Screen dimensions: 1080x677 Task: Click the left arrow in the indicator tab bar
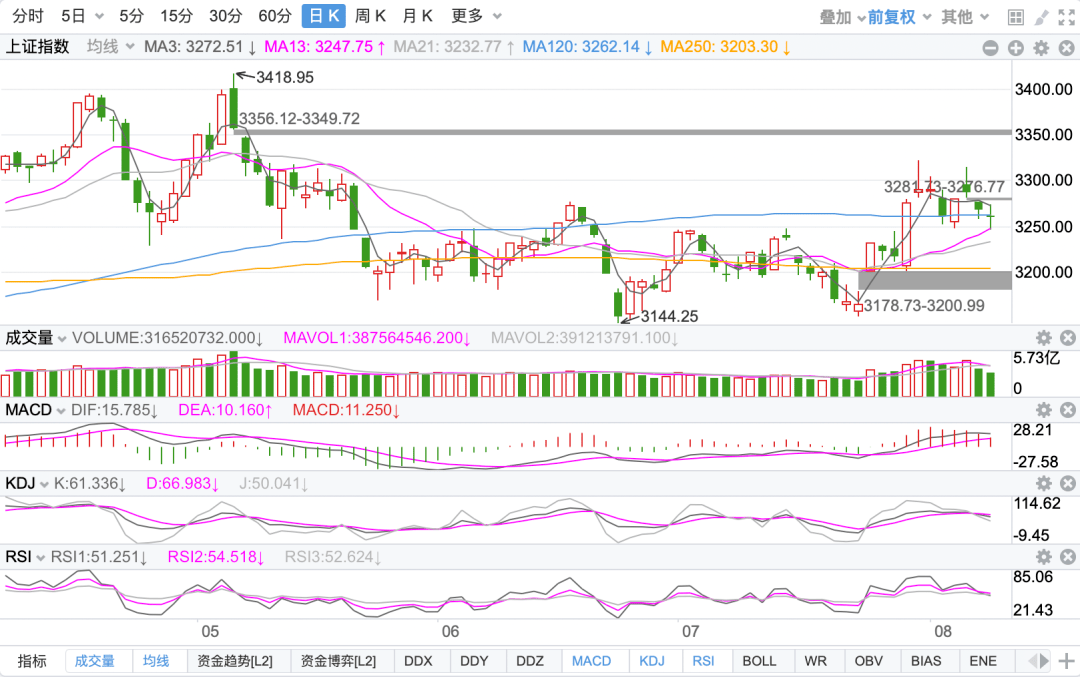pyautogui.click(x=1032, y=661)
